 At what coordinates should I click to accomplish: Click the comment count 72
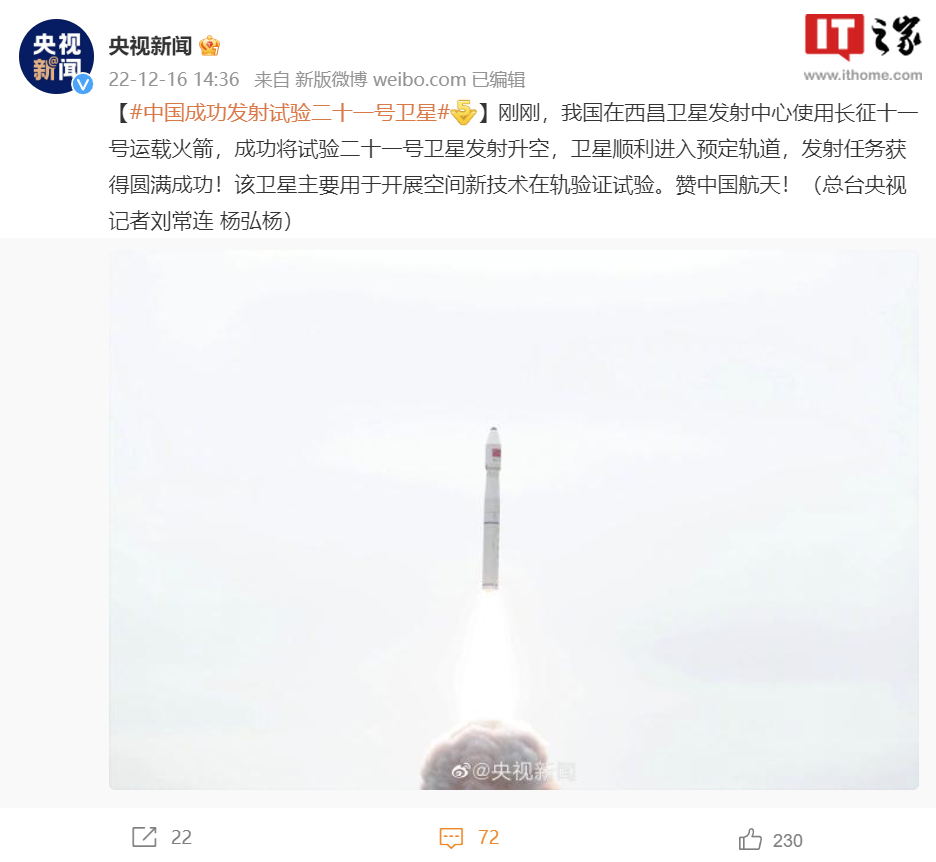[x=488, y=838]
